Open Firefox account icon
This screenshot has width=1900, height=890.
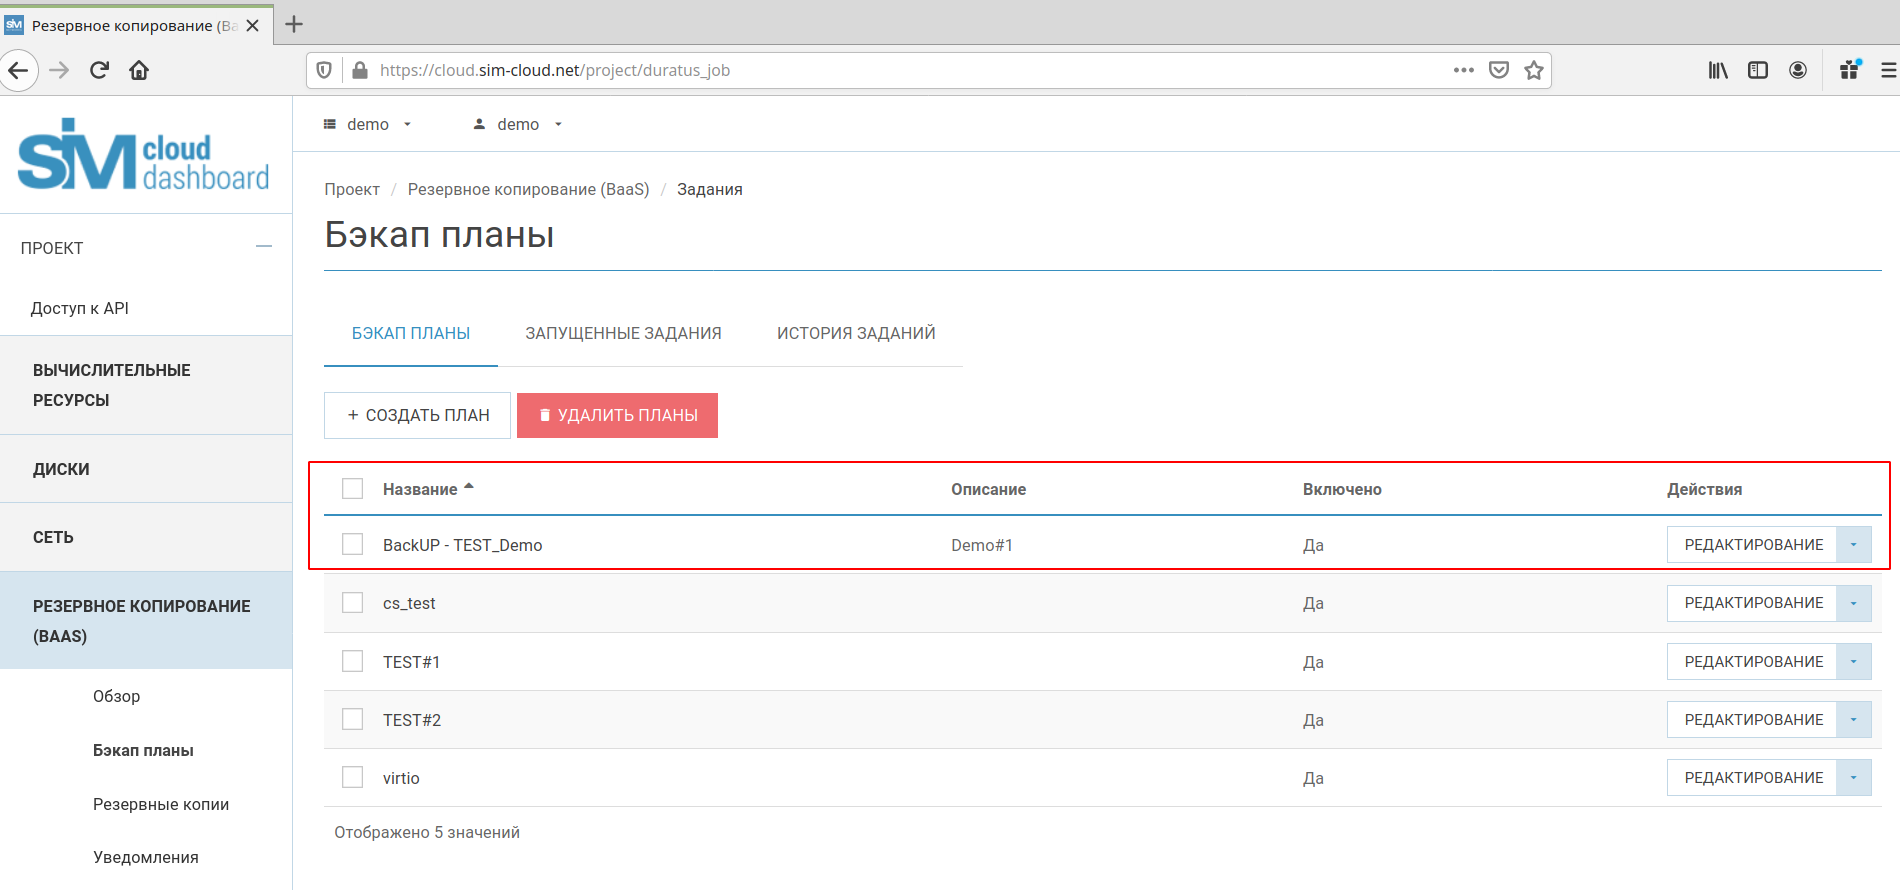(x=1797, y=70)
